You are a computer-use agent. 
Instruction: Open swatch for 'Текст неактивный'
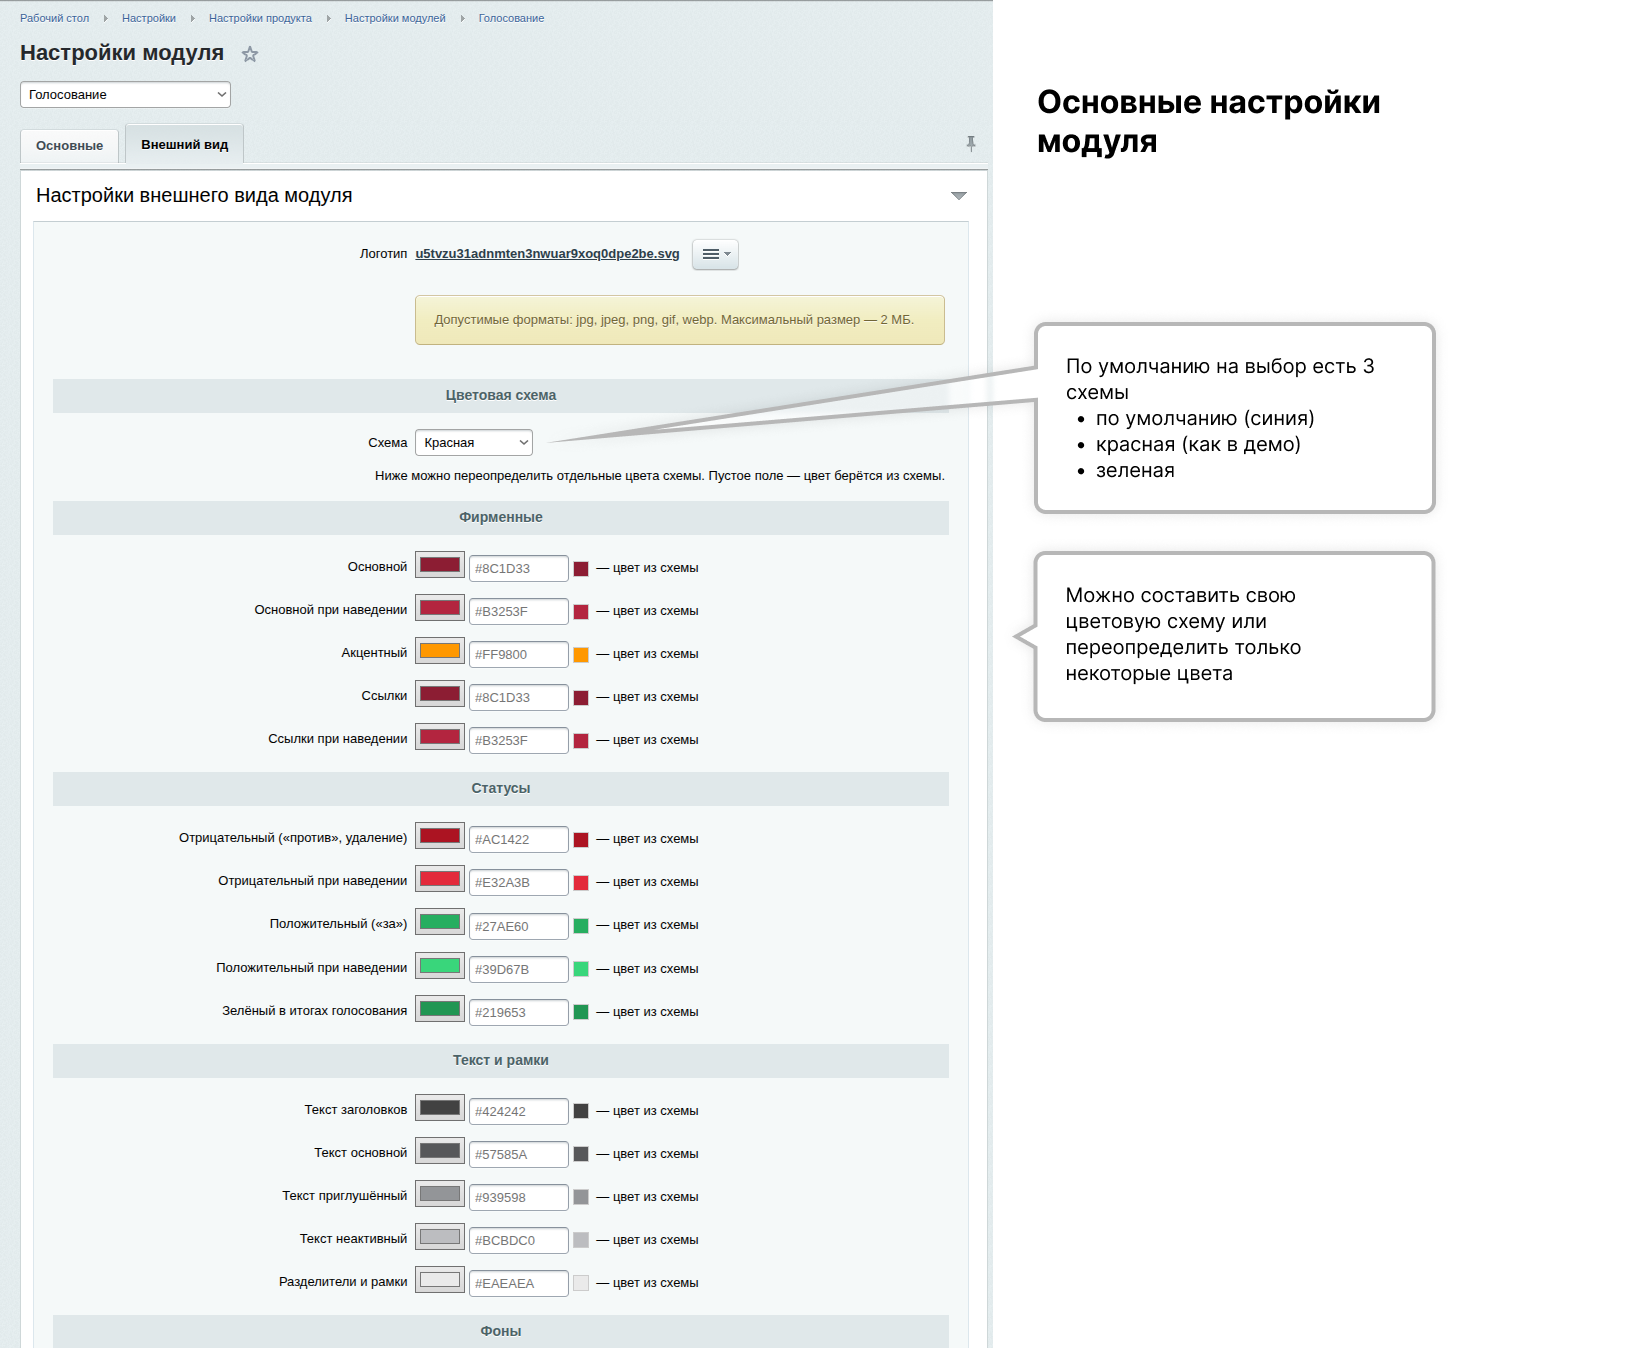tap(440, 1237)
